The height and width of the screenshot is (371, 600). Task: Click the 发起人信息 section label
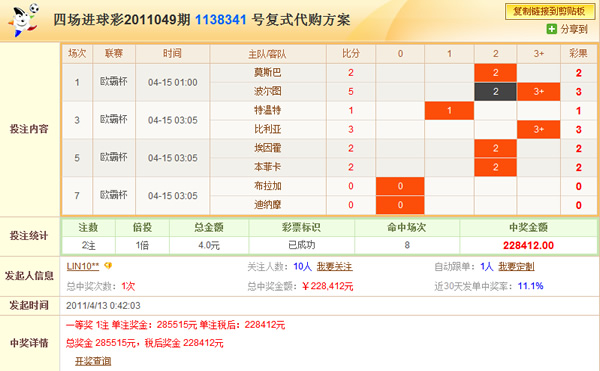[x=29, y=276]
